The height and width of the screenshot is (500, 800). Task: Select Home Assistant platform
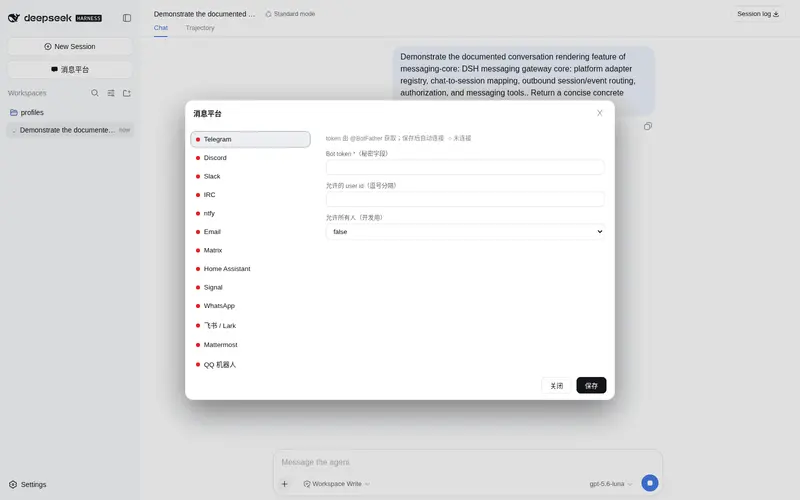[x=250, y=269]
